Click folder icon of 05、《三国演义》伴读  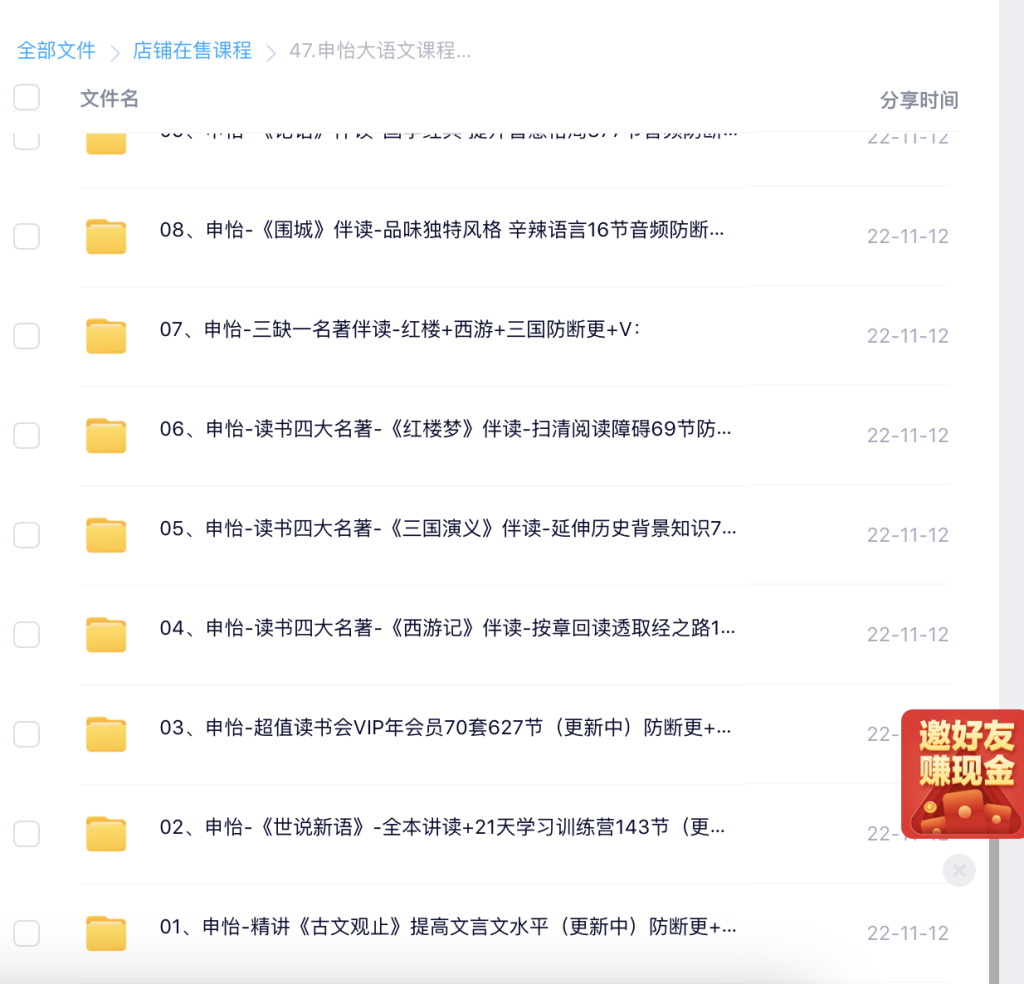coord(106,535)
